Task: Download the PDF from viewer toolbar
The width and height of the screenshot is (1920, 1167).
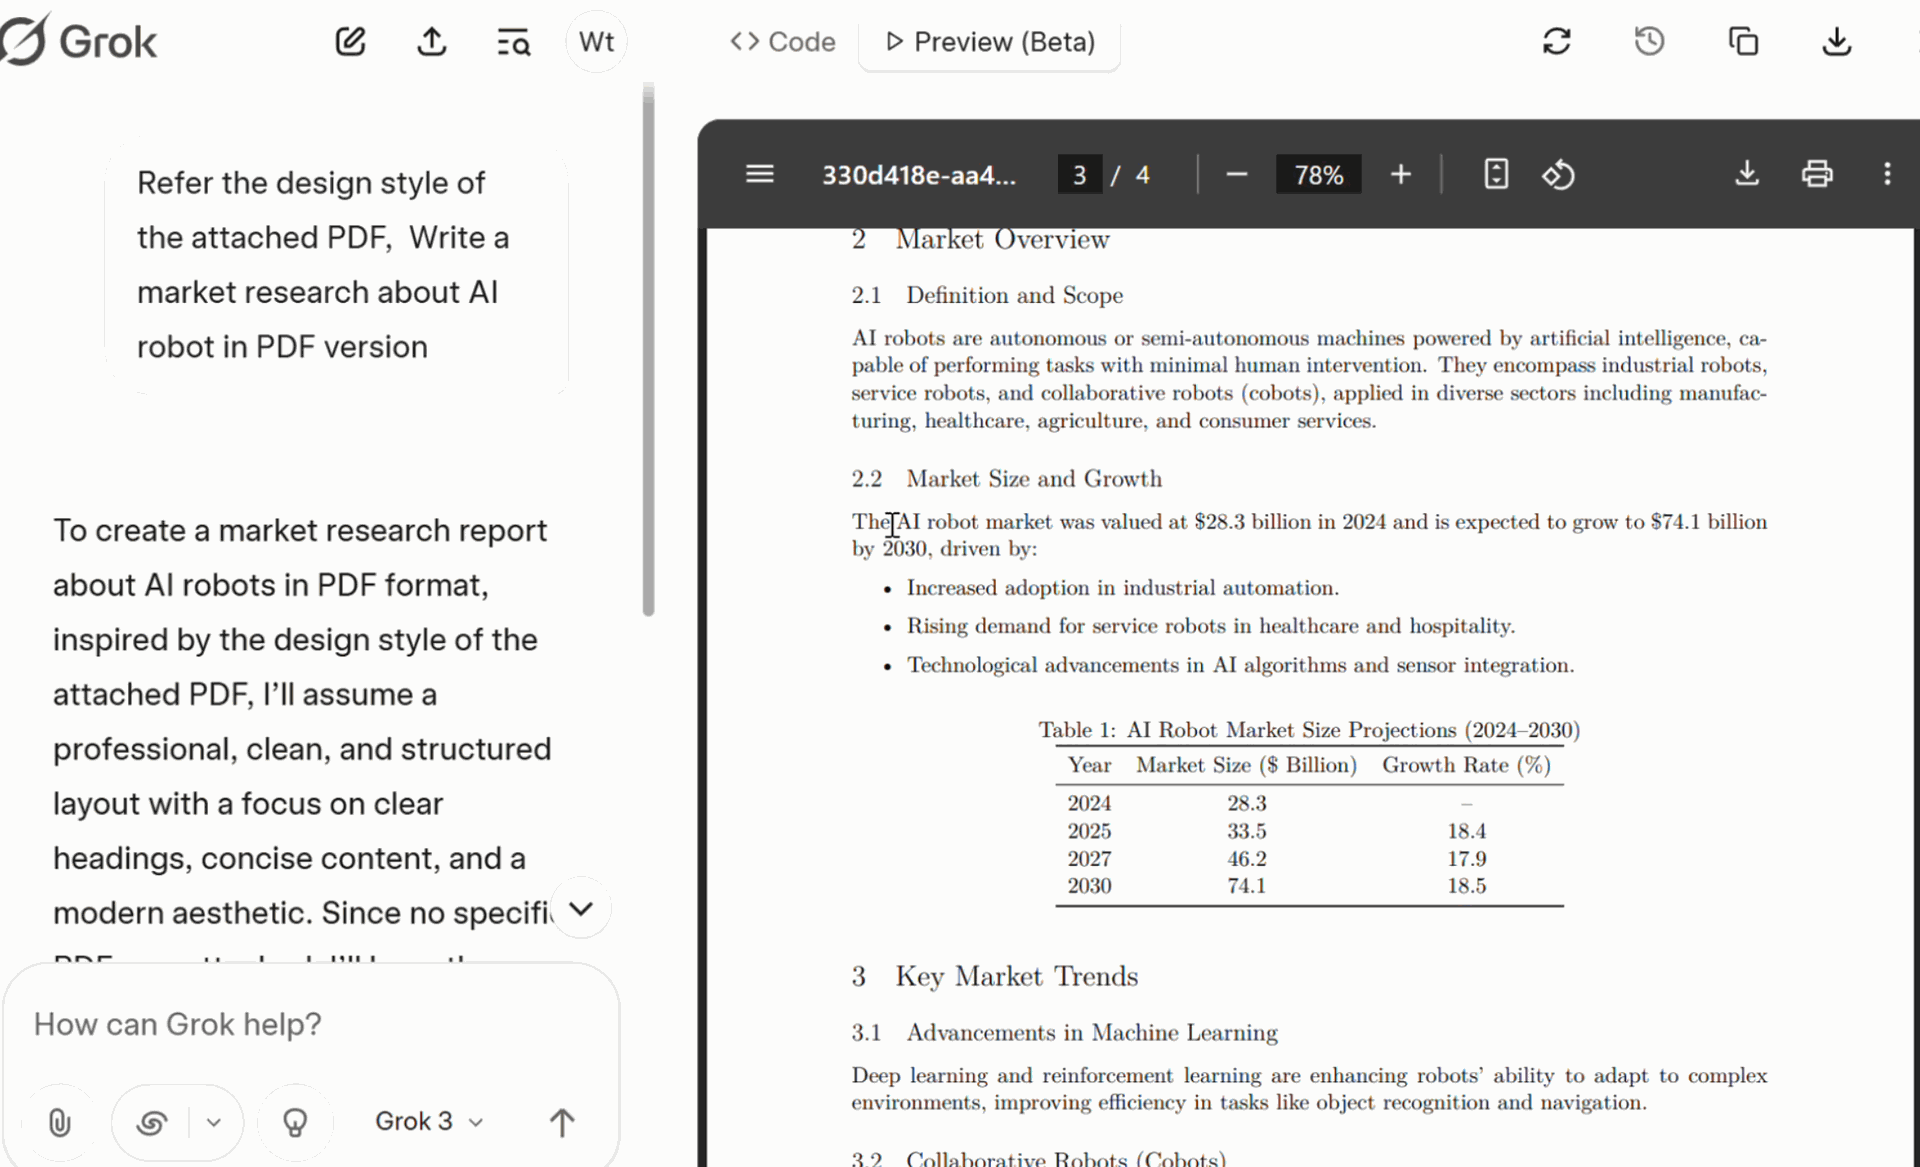Action: (1747, 175)
